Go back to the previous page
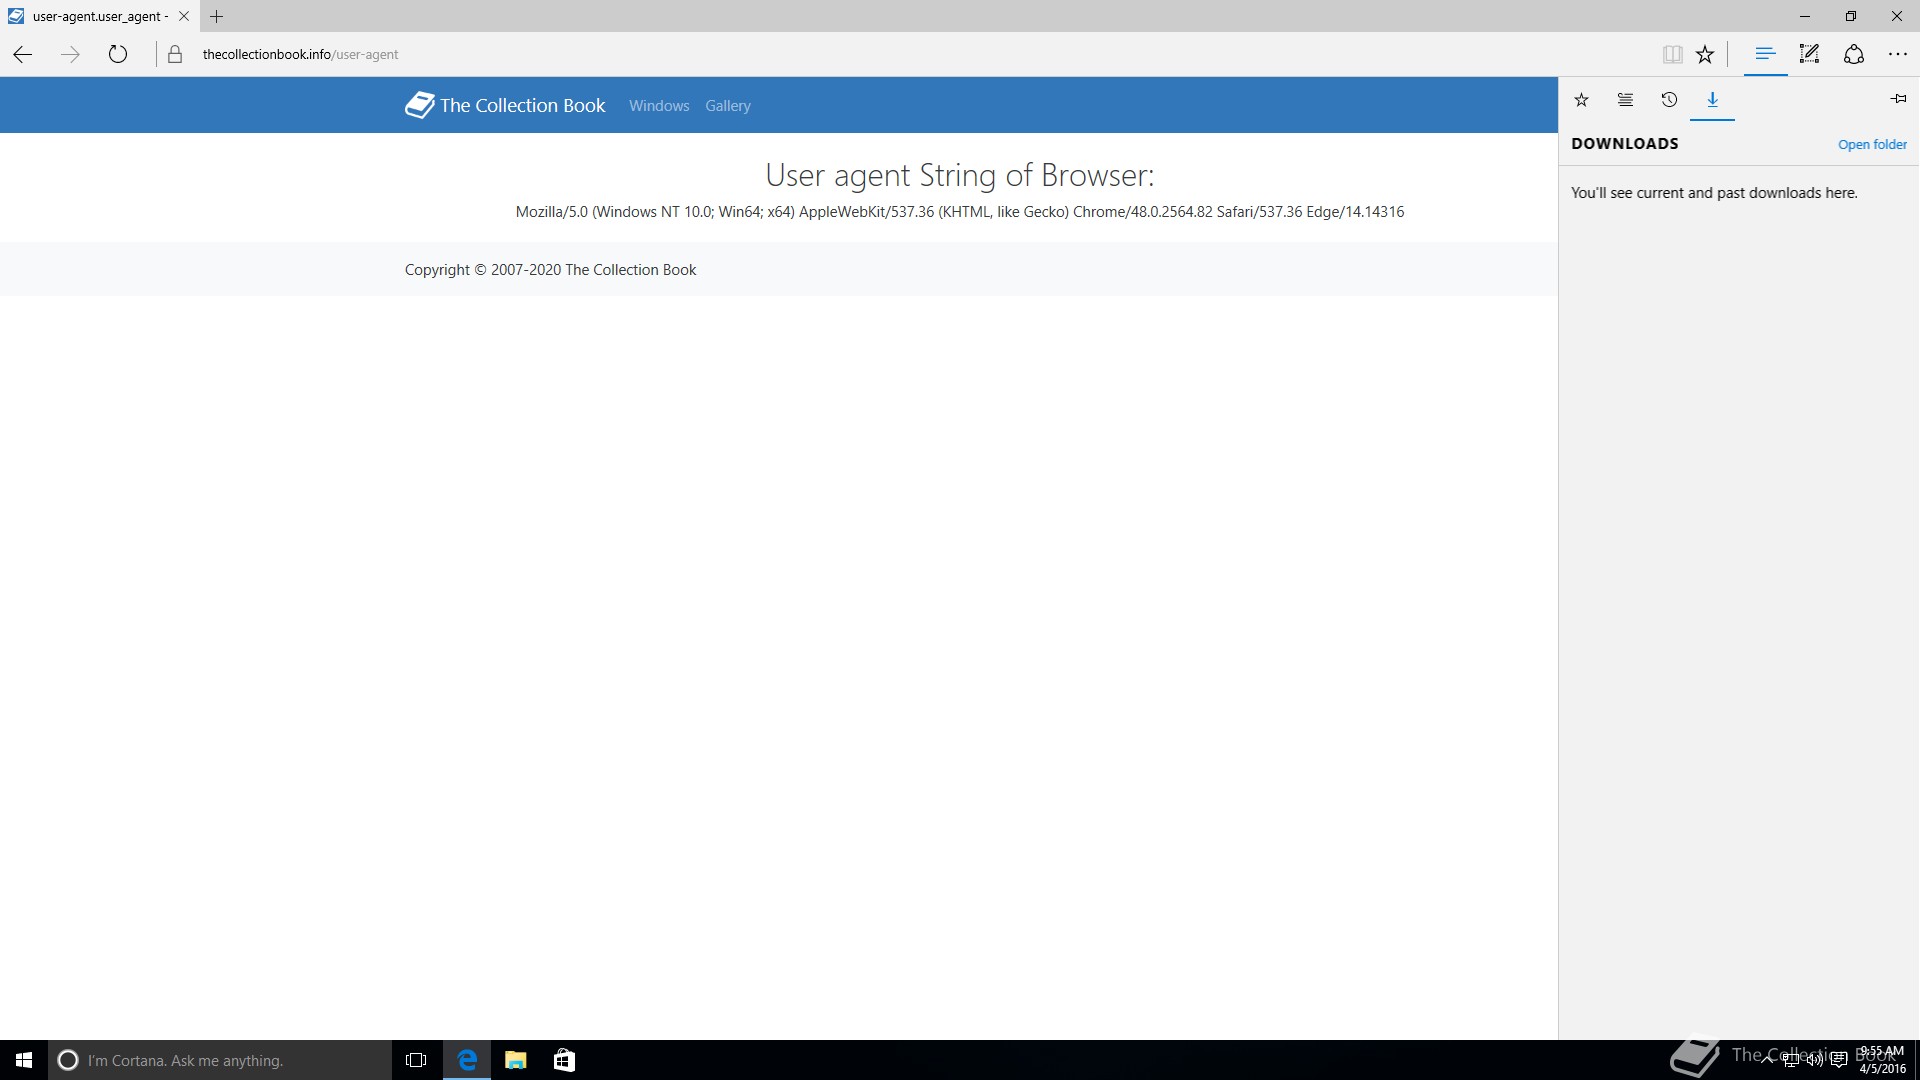Screen dimensions: 1920x1080 [x=22, y=54]
